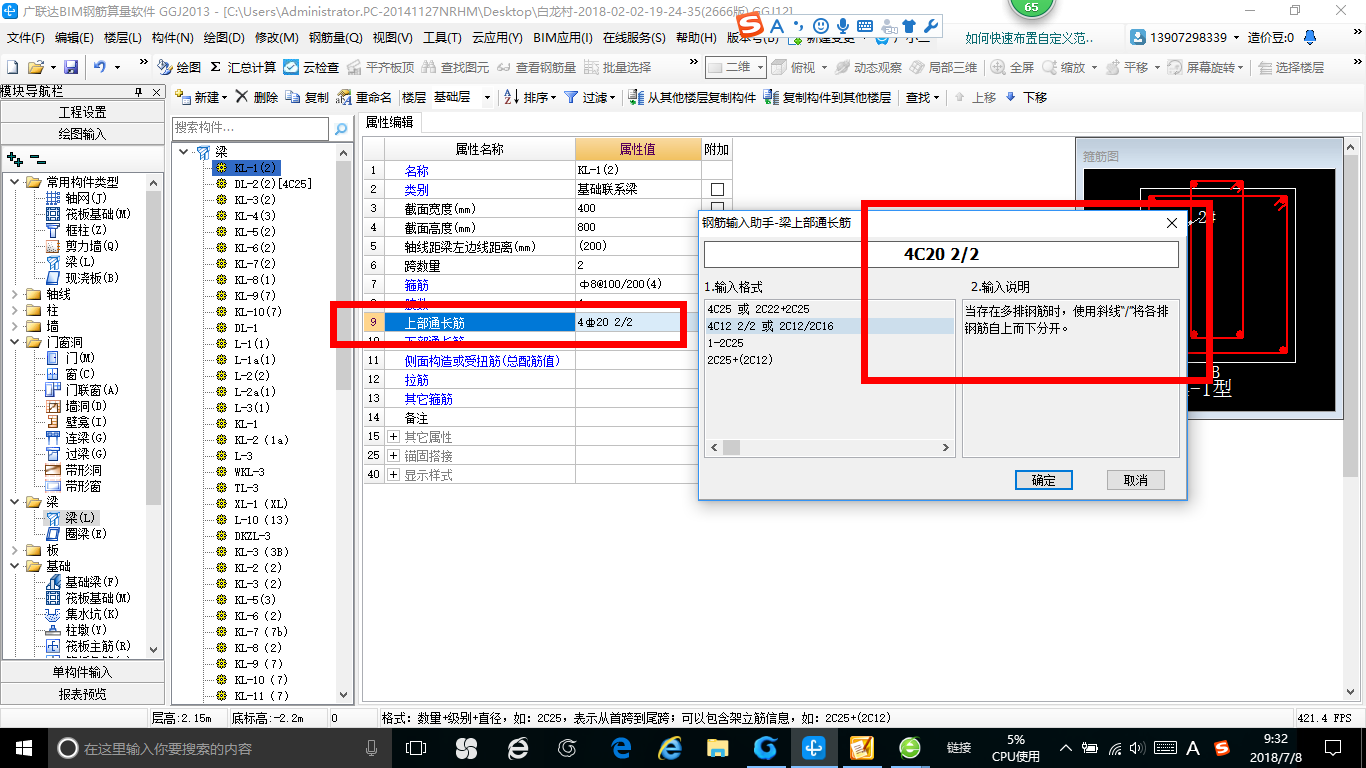The height and width of the screenshot is (768, 1366).
Task: Open 单构件输入 navigation section
Action: pos(82,672)
